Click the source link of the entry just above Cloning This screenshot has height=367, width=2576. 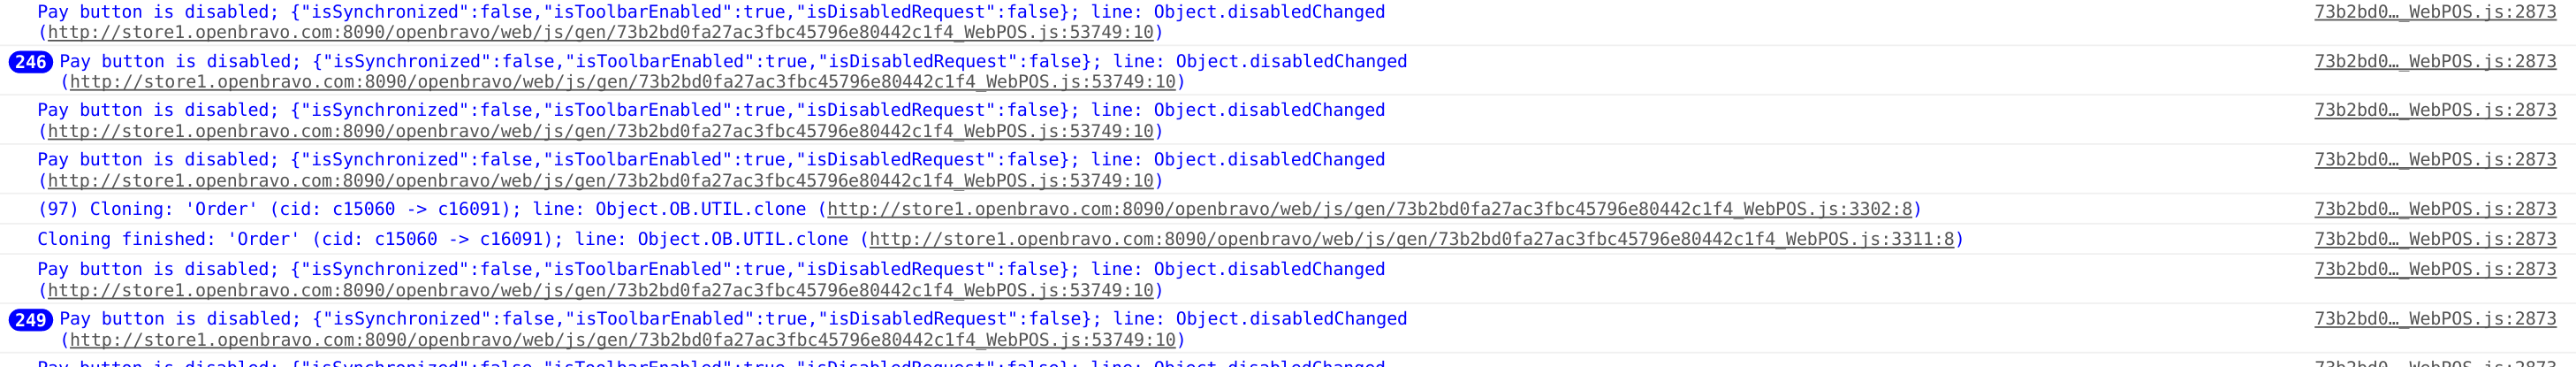coord(2434,160)
